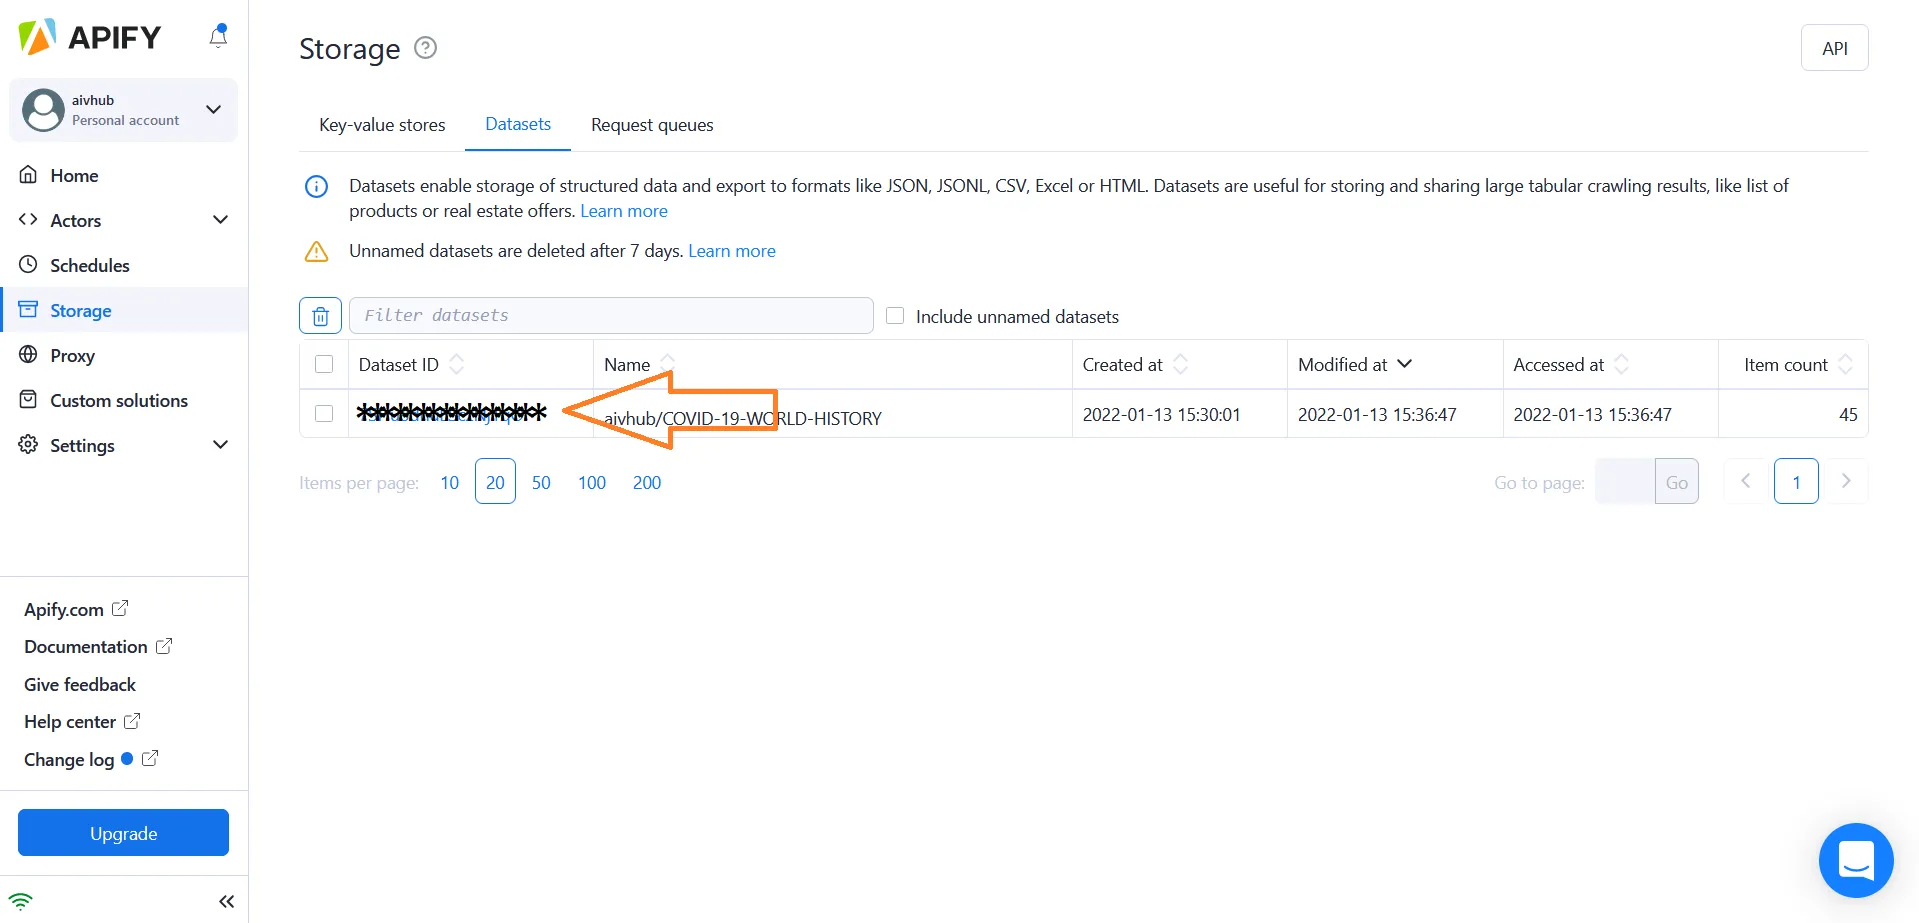Sort by Item count column

pyautogui.click(x=1846, y=364)
